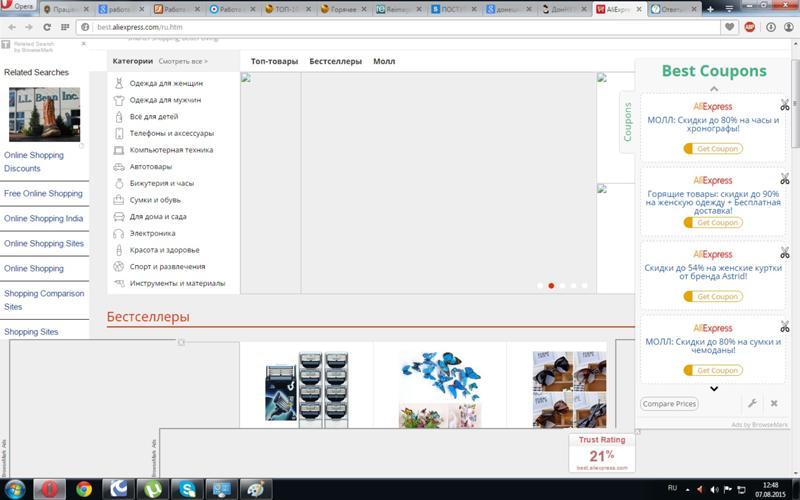The image size is (800, 500).
Task: Open the razor blades bestseller thumbnail
Action: [x=307, y=389]
